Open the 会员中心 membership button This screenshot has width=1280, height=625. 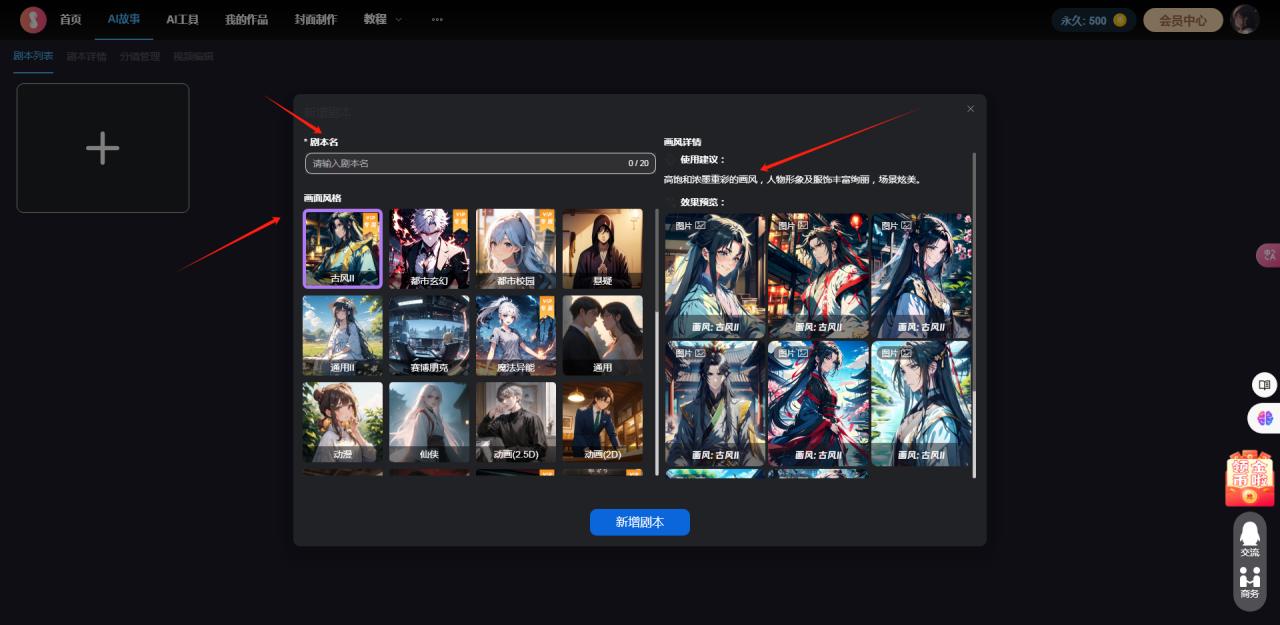click(x=1182, y=20)
